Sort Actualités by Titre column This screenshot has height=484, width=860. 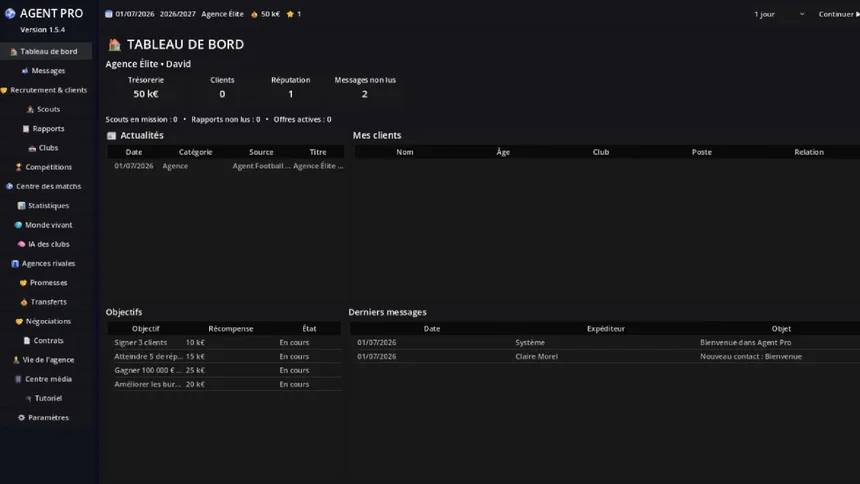click(x=318, y=152)
